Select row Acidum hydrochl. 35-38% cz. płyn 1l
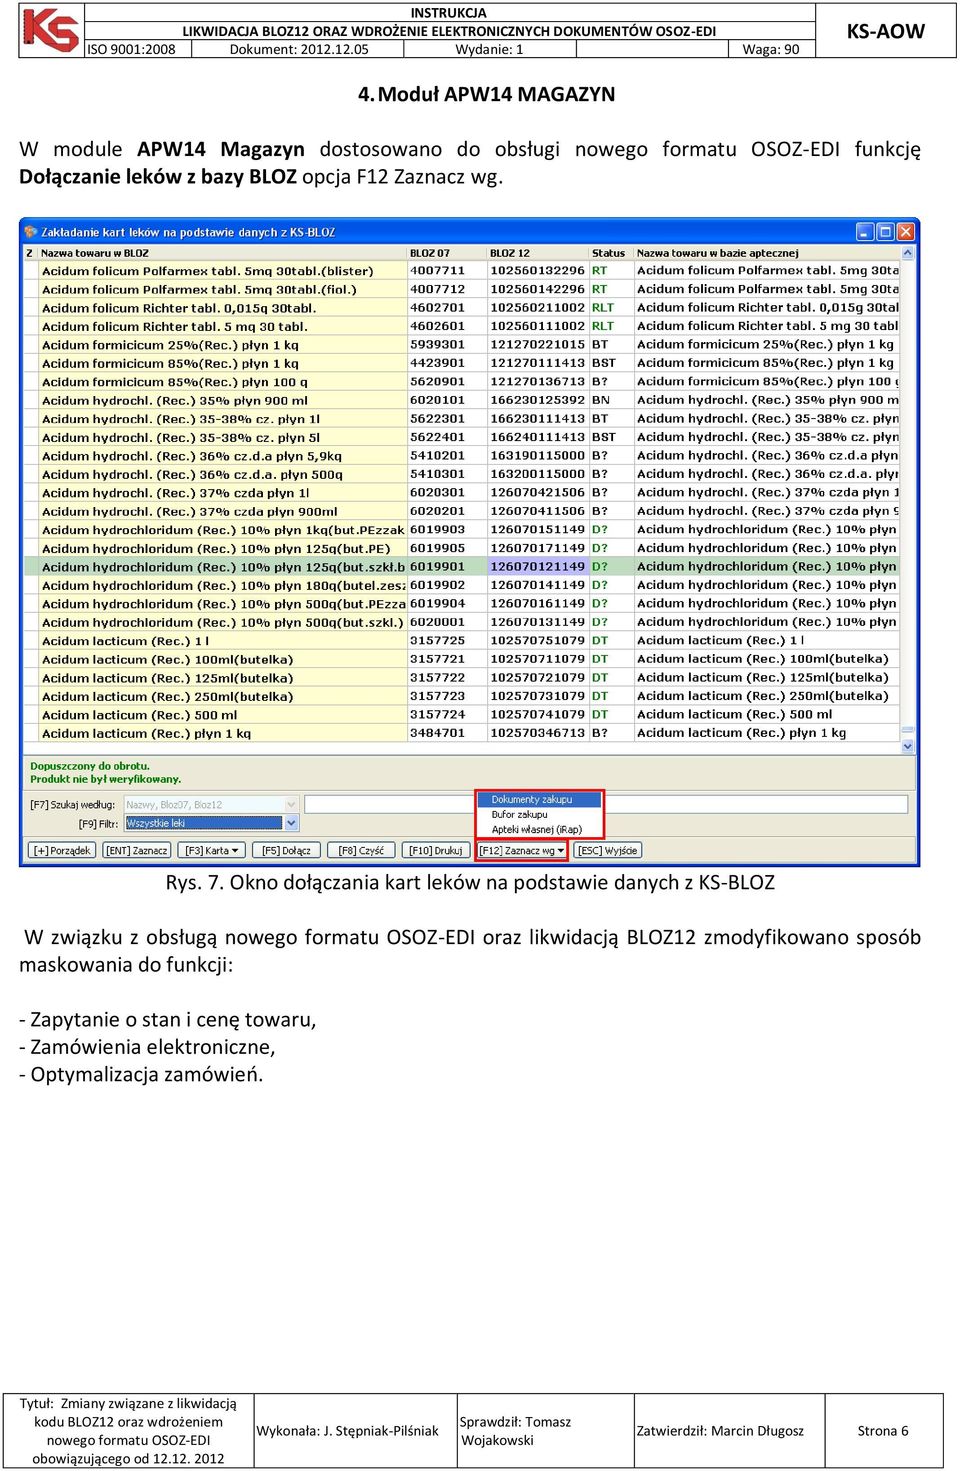Image resolution: width=960 pixels, height=1471 pixels. coord(461,419)
